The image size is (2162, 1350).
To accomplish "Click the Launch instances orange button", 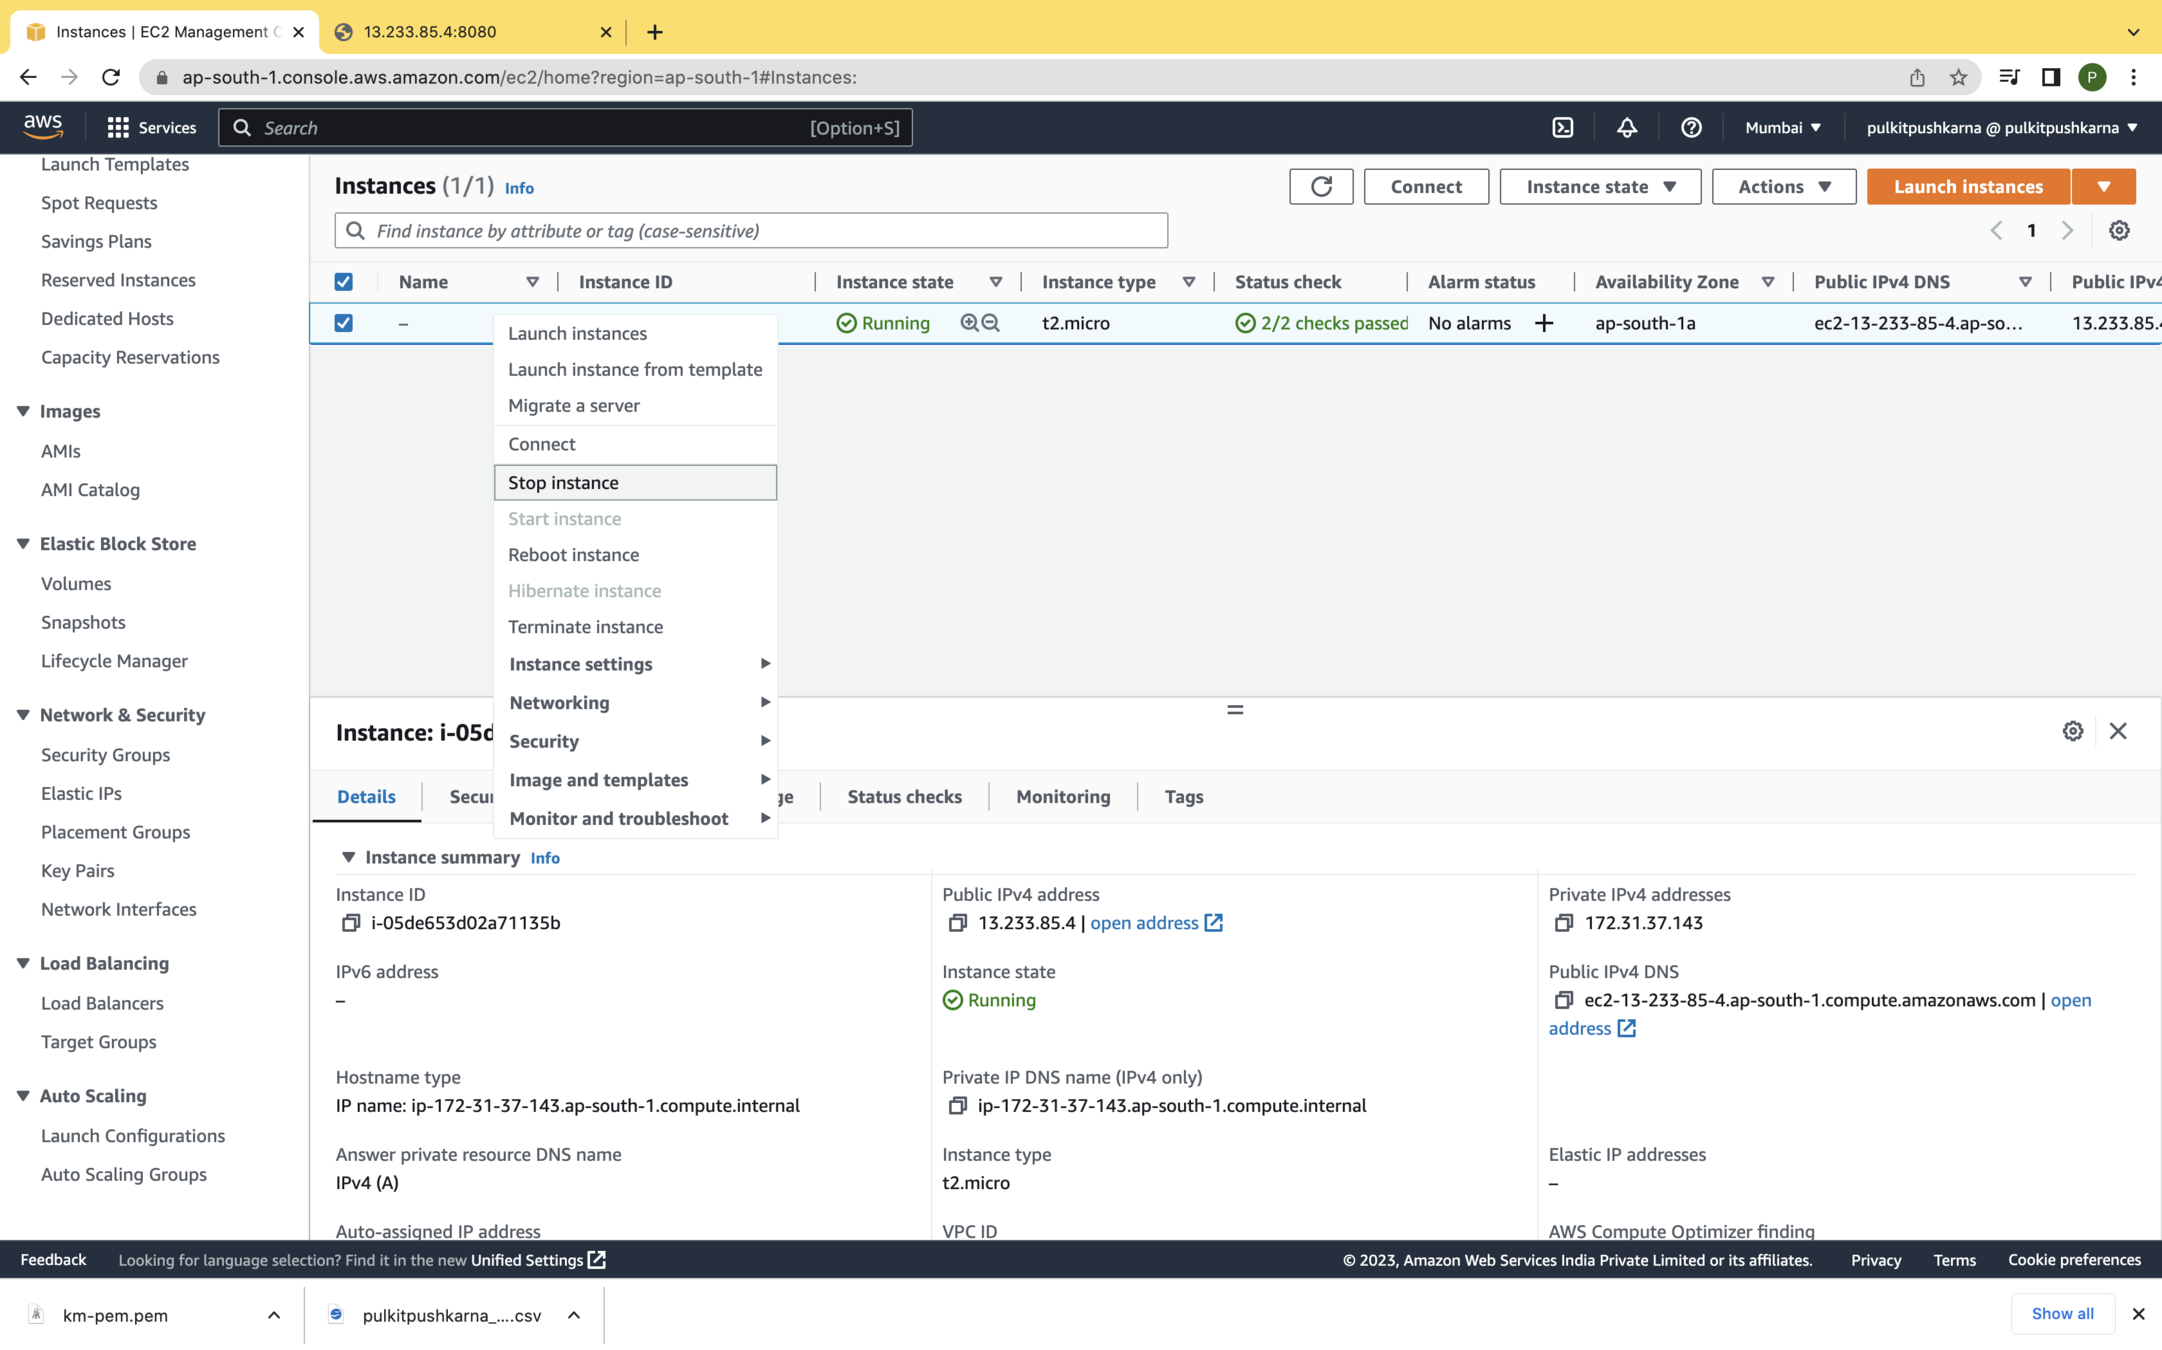I will (x=1967, y=187).
